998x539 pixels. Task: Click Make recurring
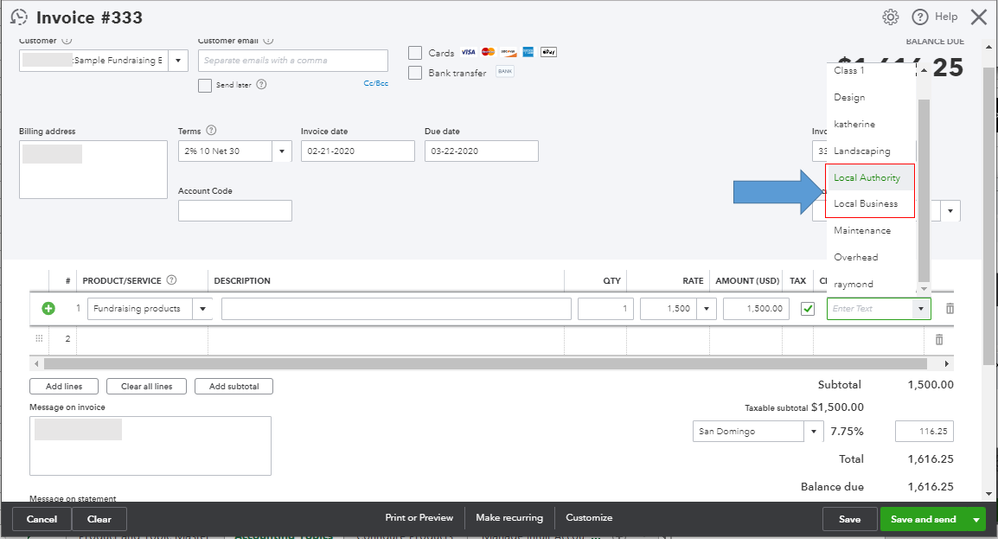click(509, 518)
